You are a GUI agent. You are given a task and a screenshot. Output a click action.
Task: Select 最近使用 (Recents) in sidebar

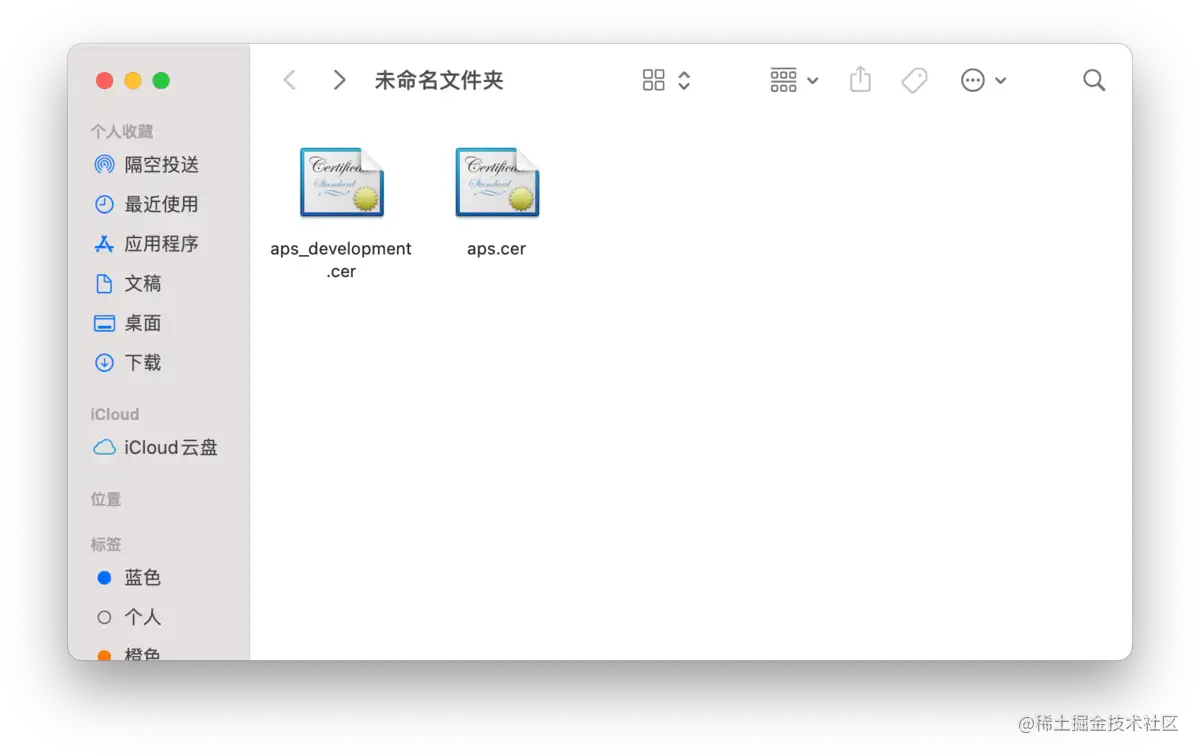[146, 204]
